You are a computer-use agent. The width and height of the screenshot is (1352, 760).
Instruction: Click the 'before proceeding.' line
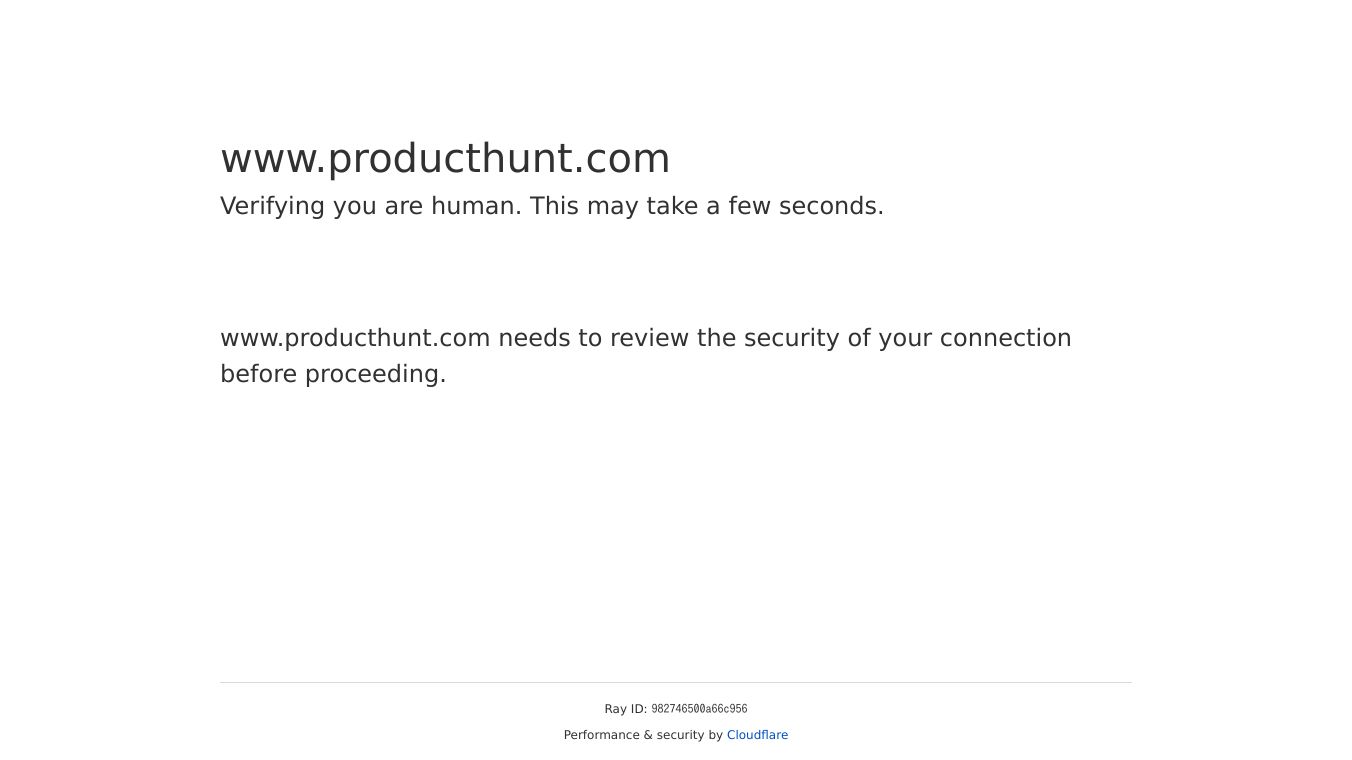(333, 374)
